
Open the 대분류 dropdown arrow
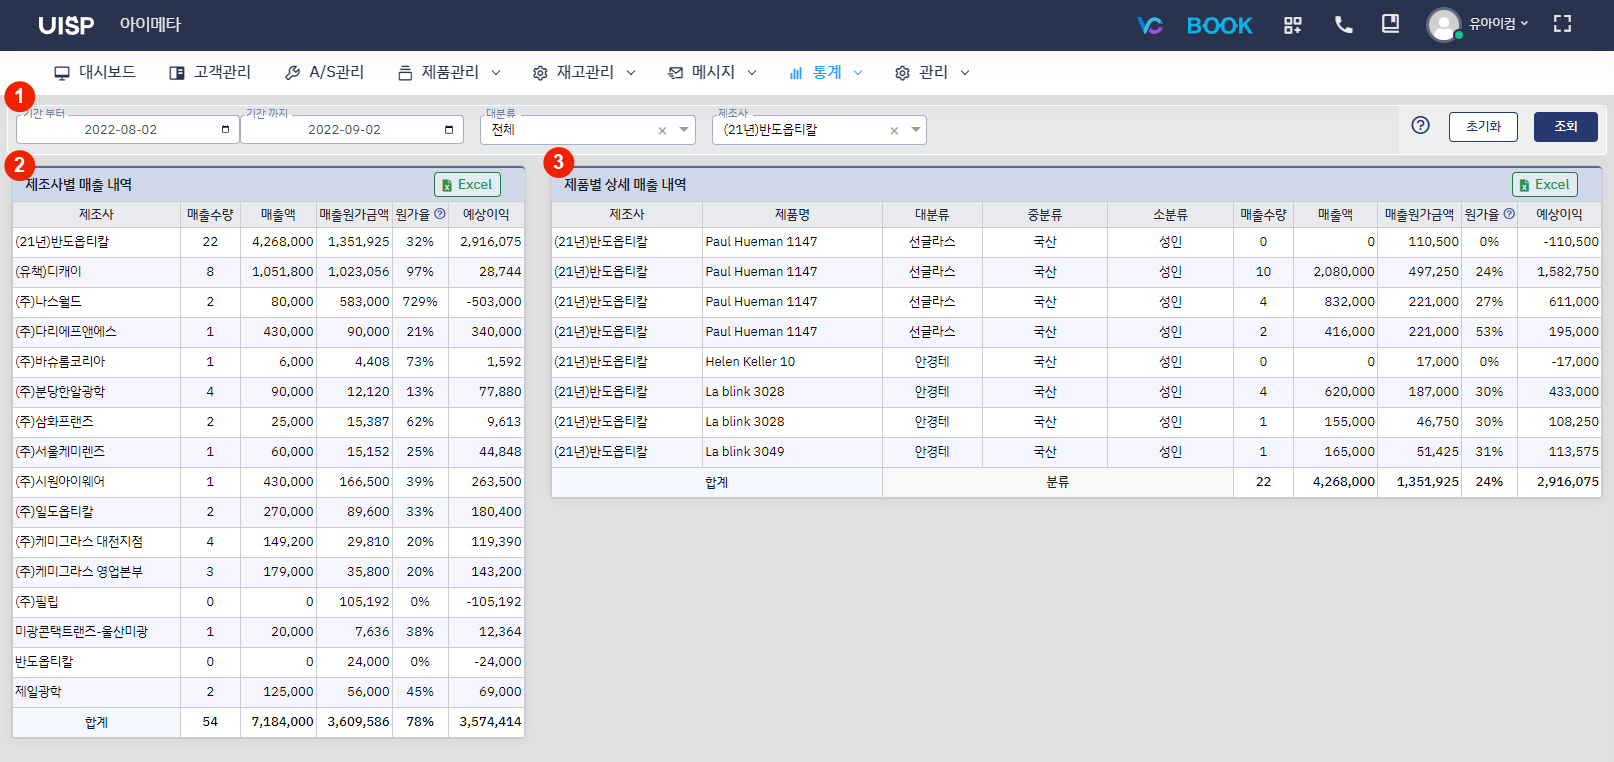coord(684,130)
